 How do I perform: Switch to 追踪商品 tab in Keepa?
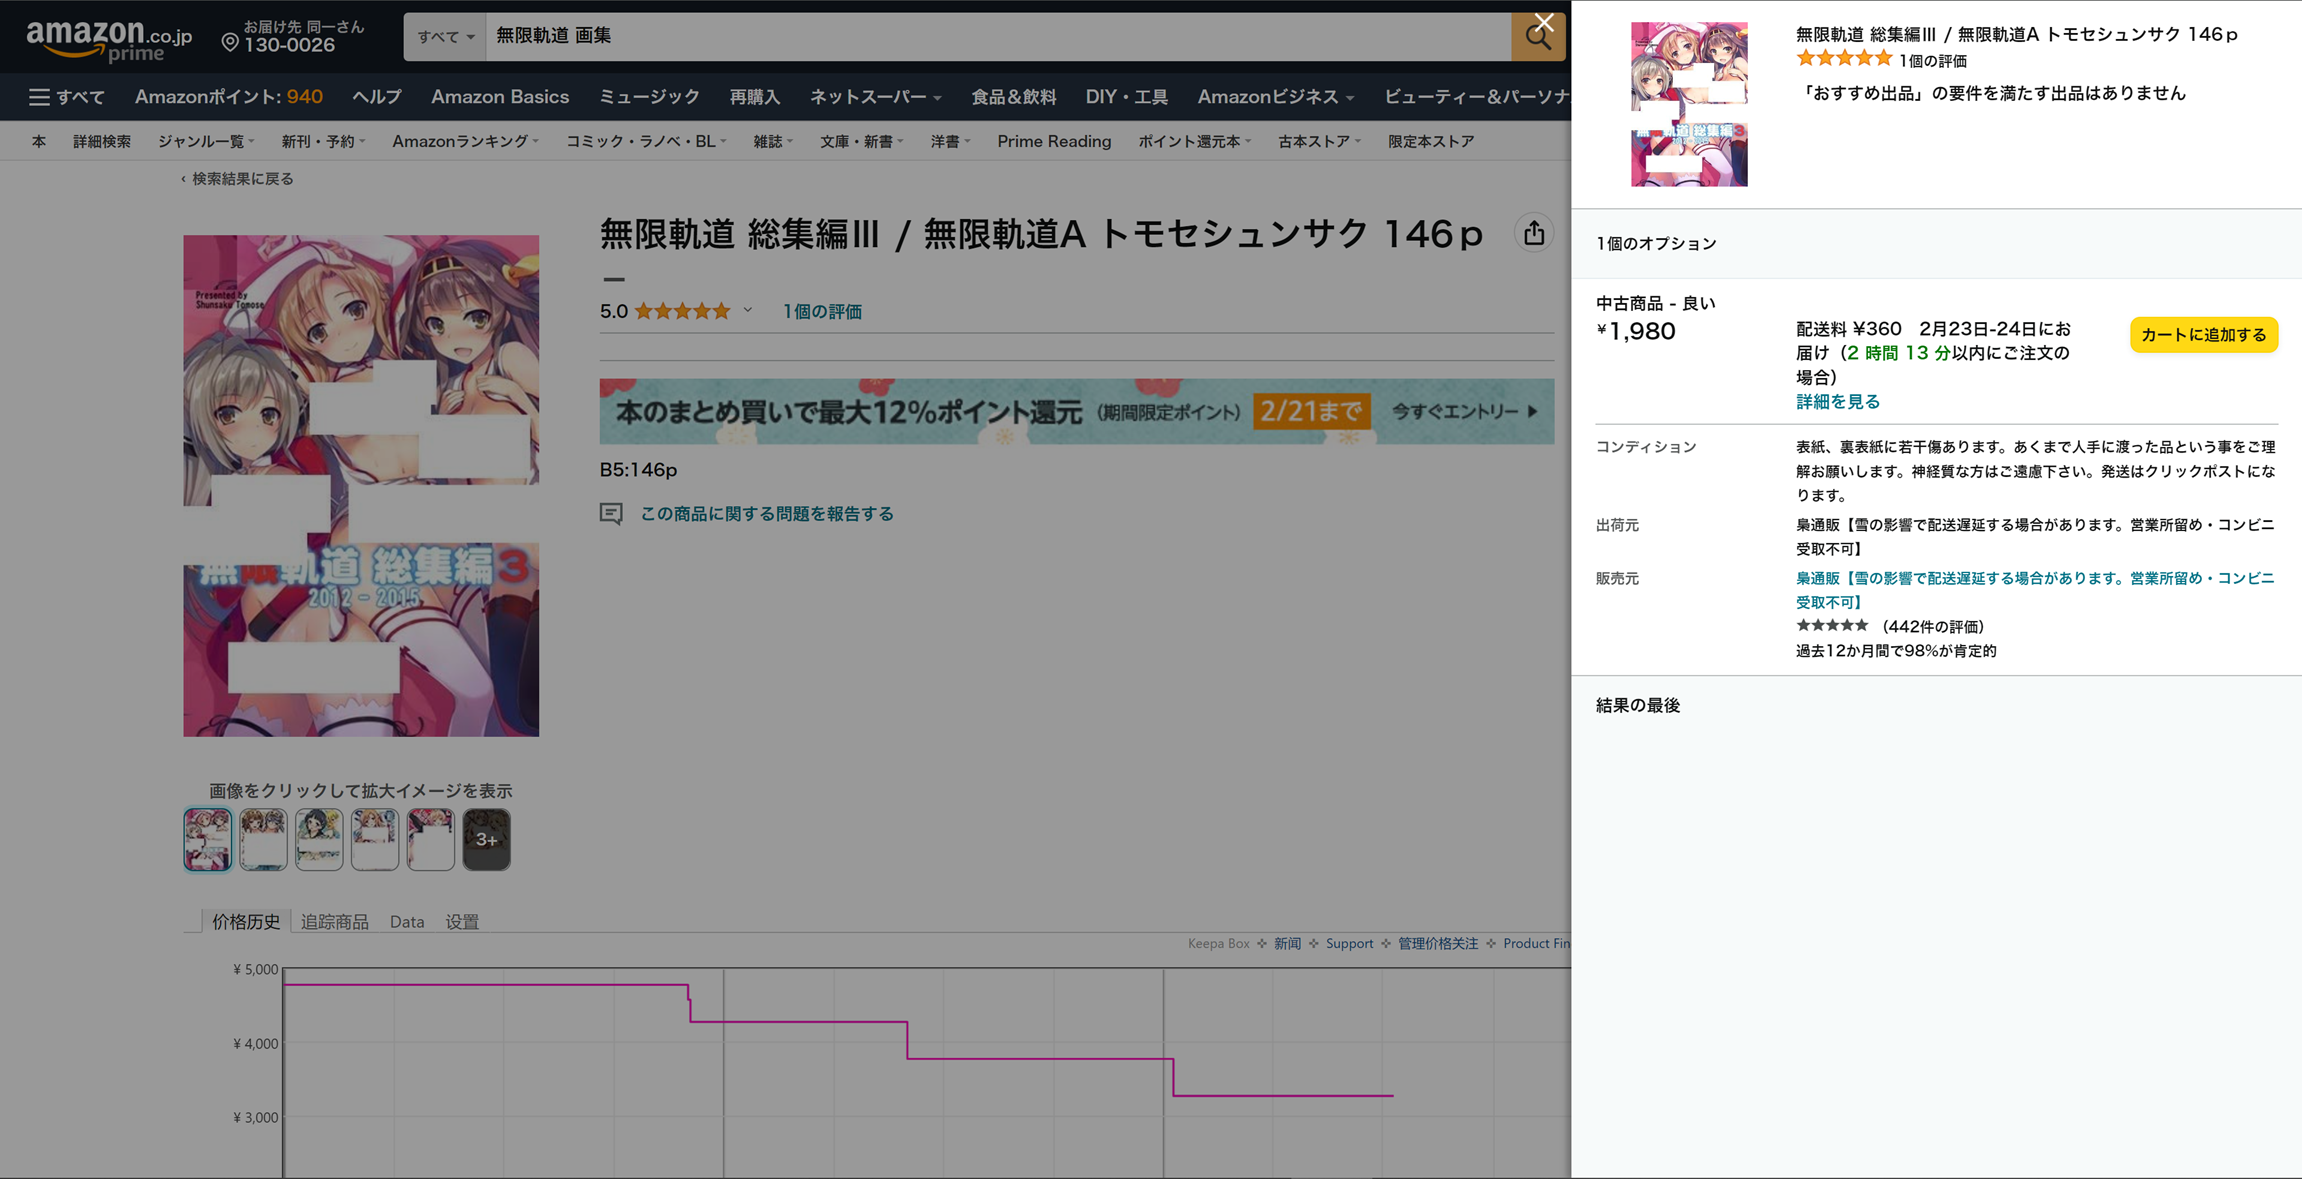(x=334, y=922)
